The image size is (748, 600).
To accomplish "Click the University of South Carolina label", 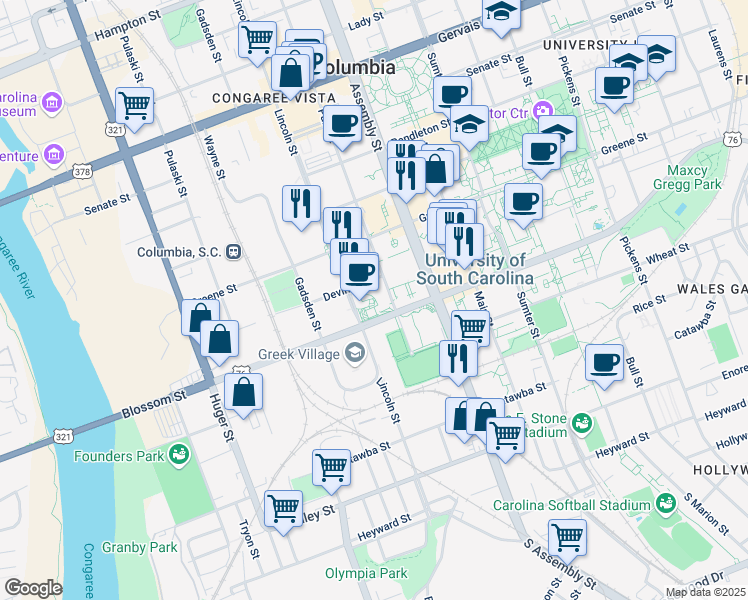I will (475, 269).
